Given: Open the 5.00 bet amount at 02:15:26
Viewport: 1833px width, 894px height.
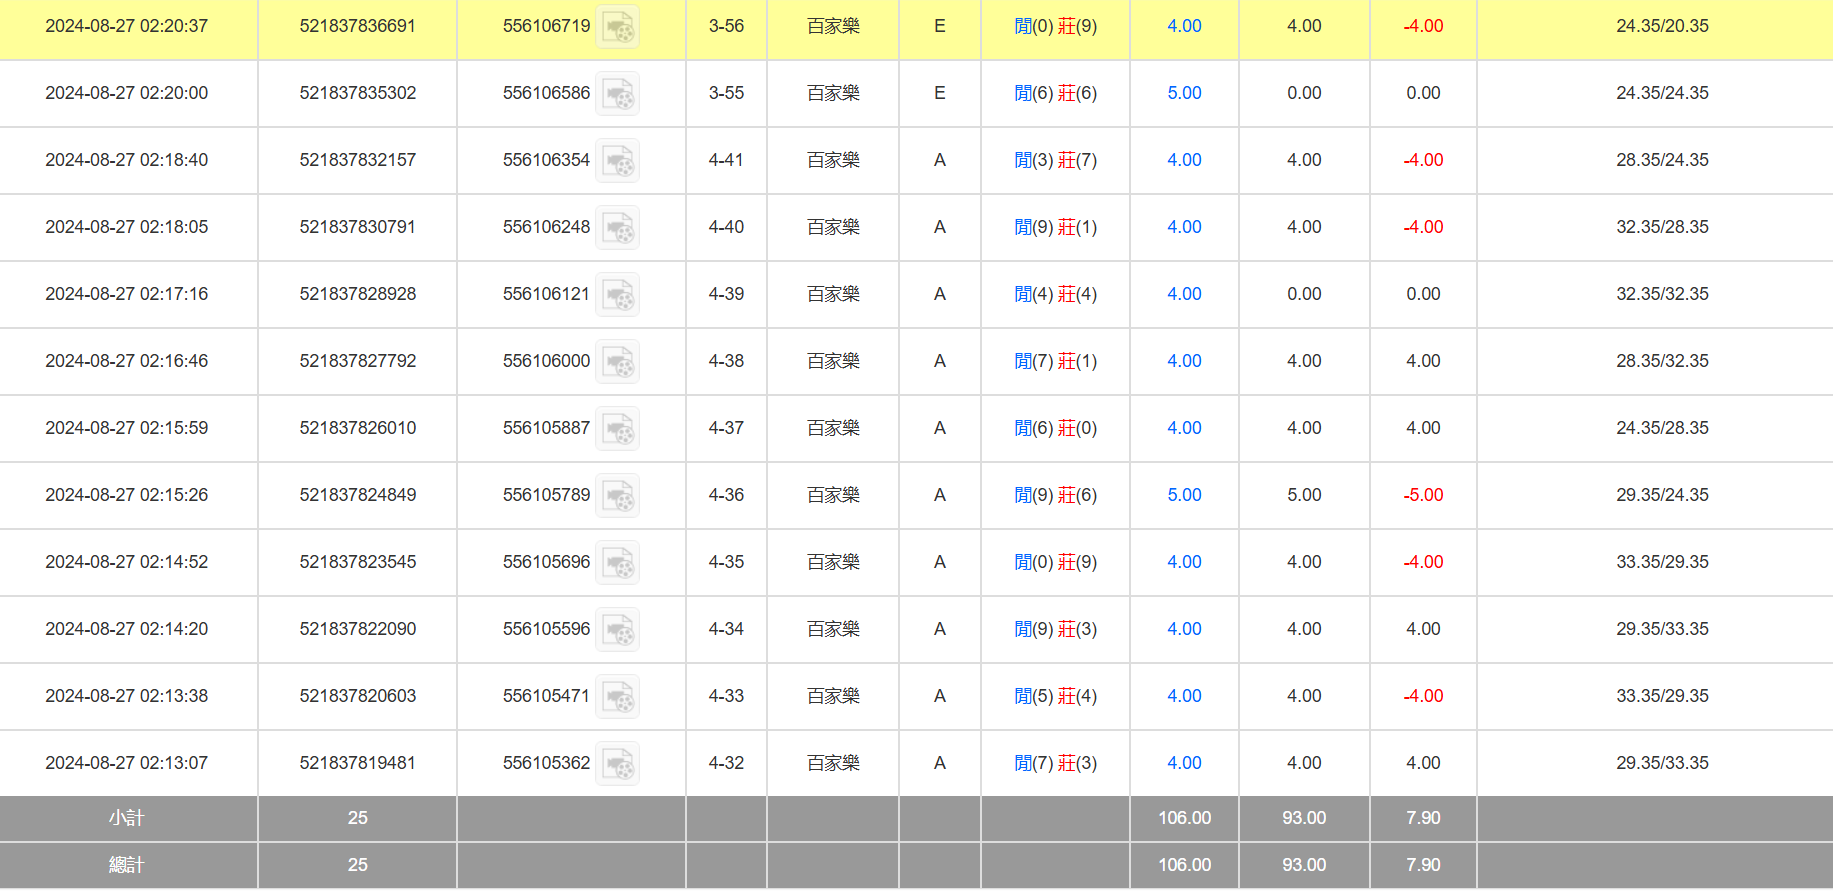Looking at the screenshot, I should click(x=1184, y=495).
